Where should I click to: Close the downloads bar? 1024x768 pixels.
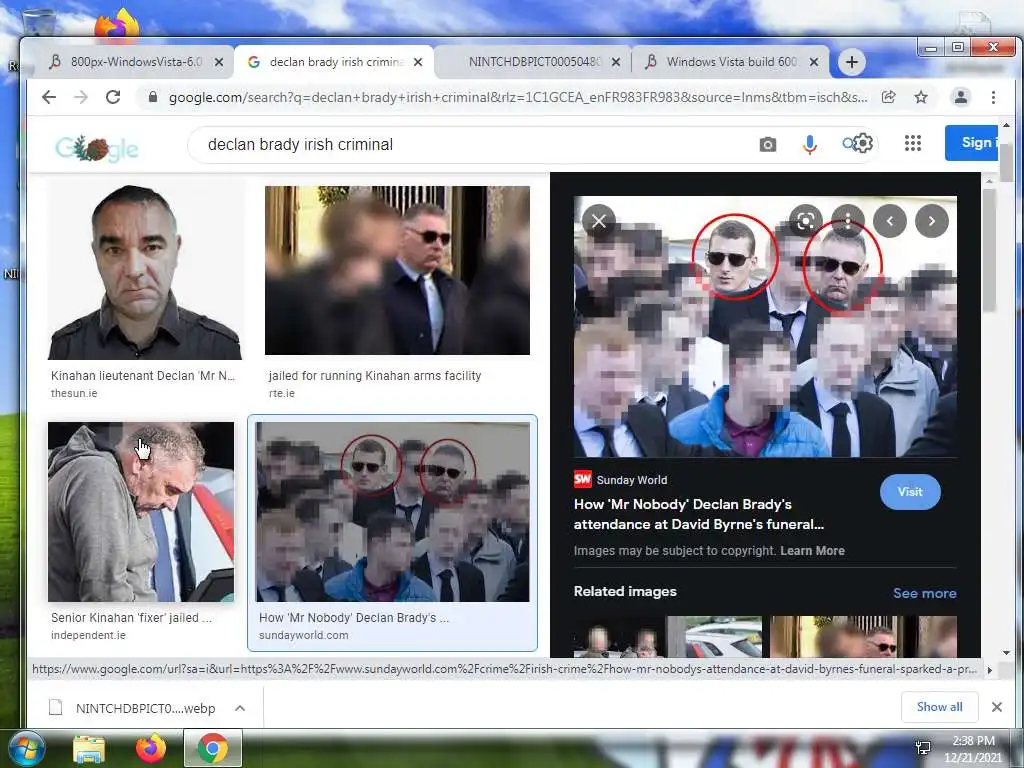coord(997,707)
